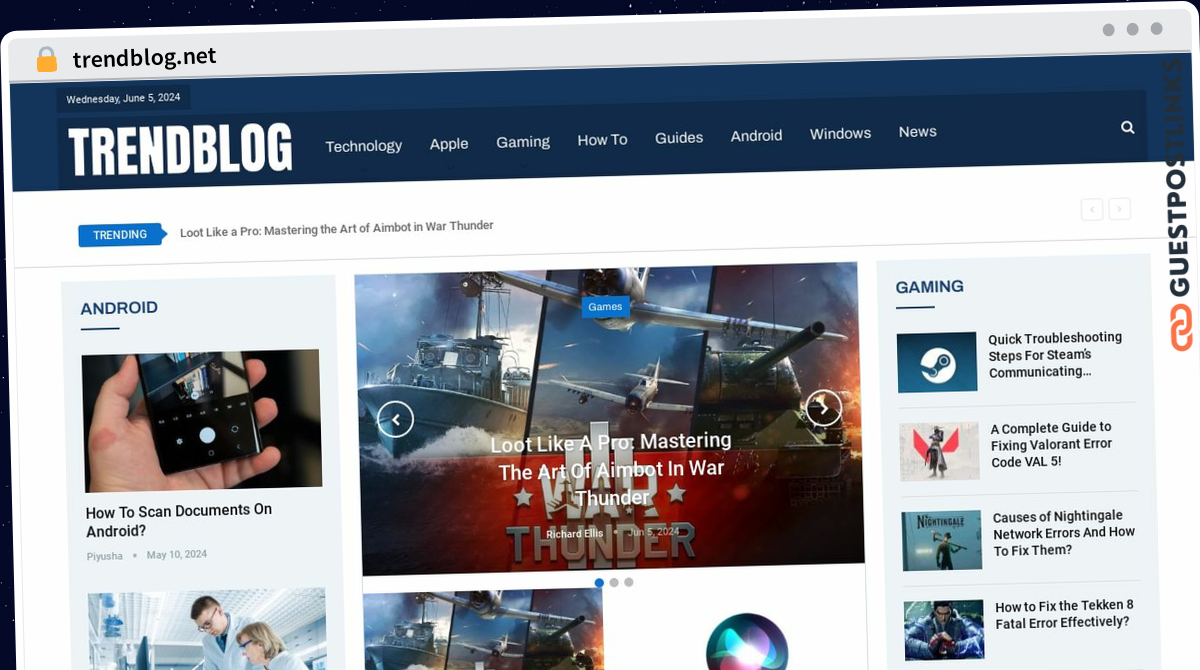Open the ANDROID section heading
Image resolution: width=1200 pixels, height=670 pixels.
pos(119,308)
